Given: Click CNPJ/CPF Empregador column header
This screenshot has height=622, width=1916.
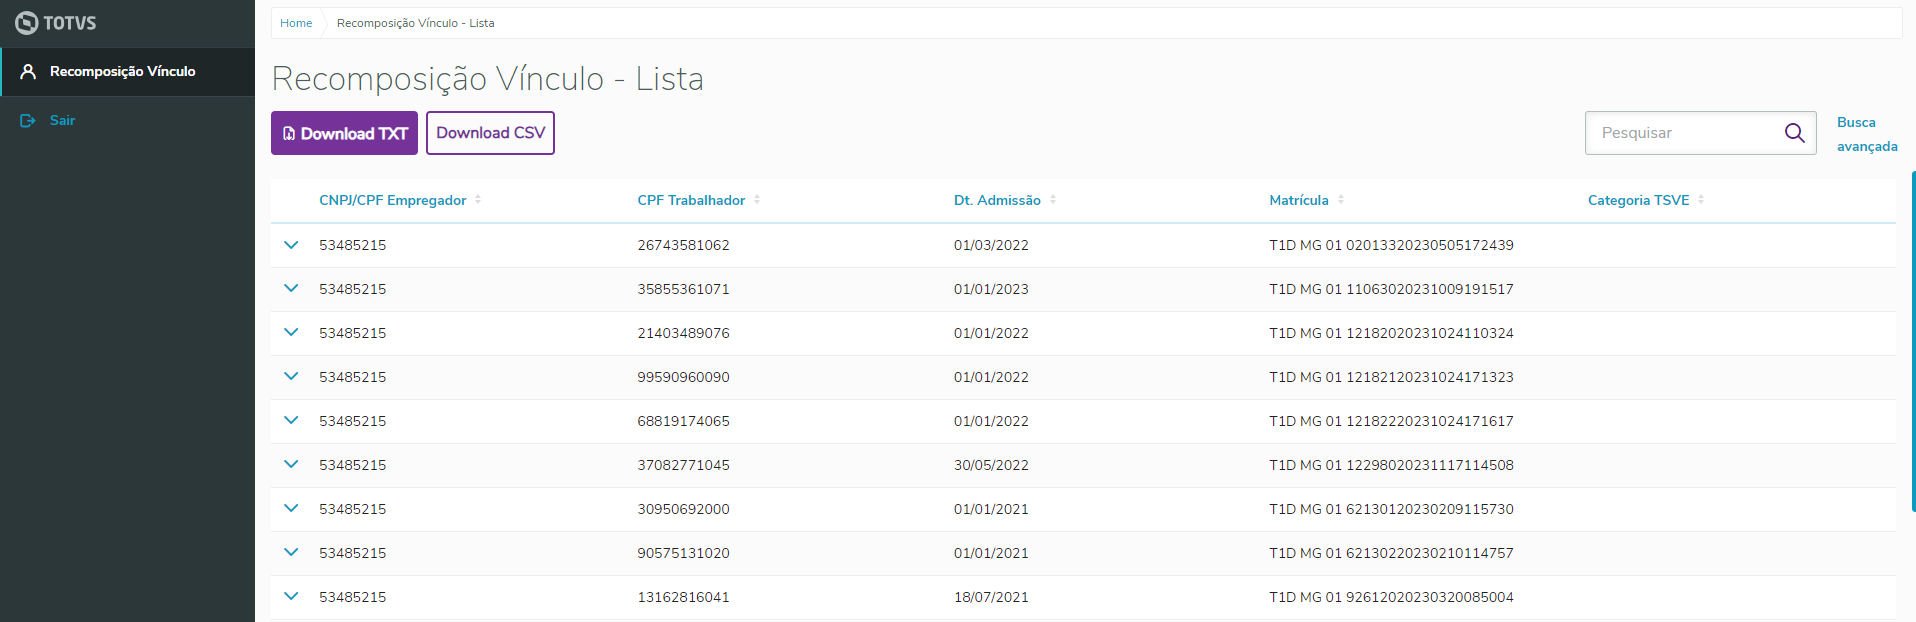Looking at the screenshot, I should (393, 200).
